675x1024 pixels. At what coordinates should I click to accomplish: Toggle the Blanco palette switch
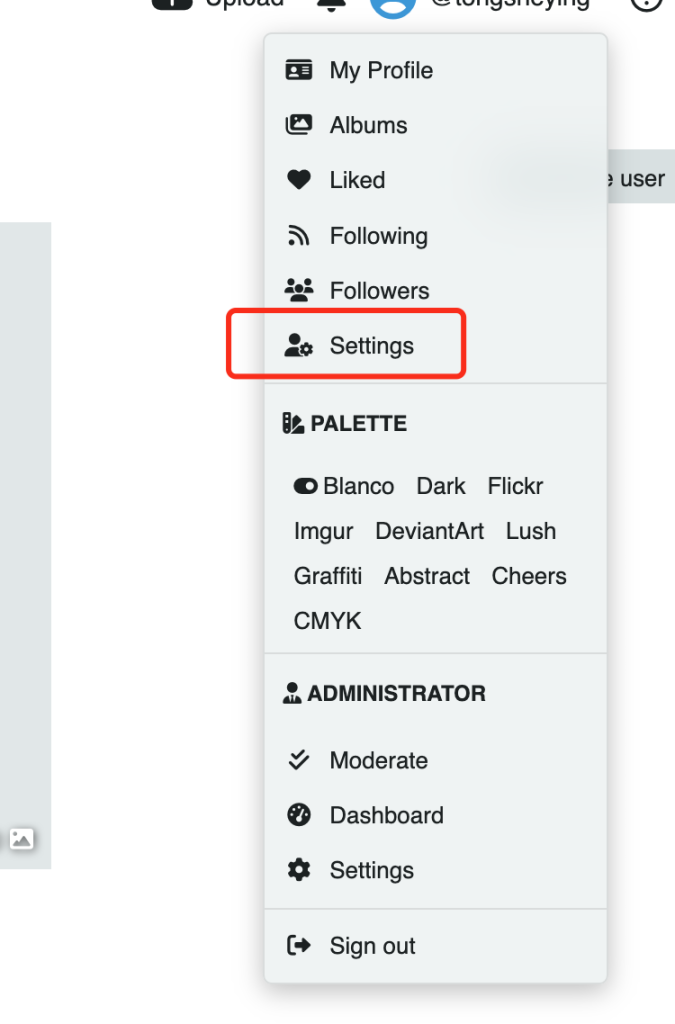click(x=305, y=486)
